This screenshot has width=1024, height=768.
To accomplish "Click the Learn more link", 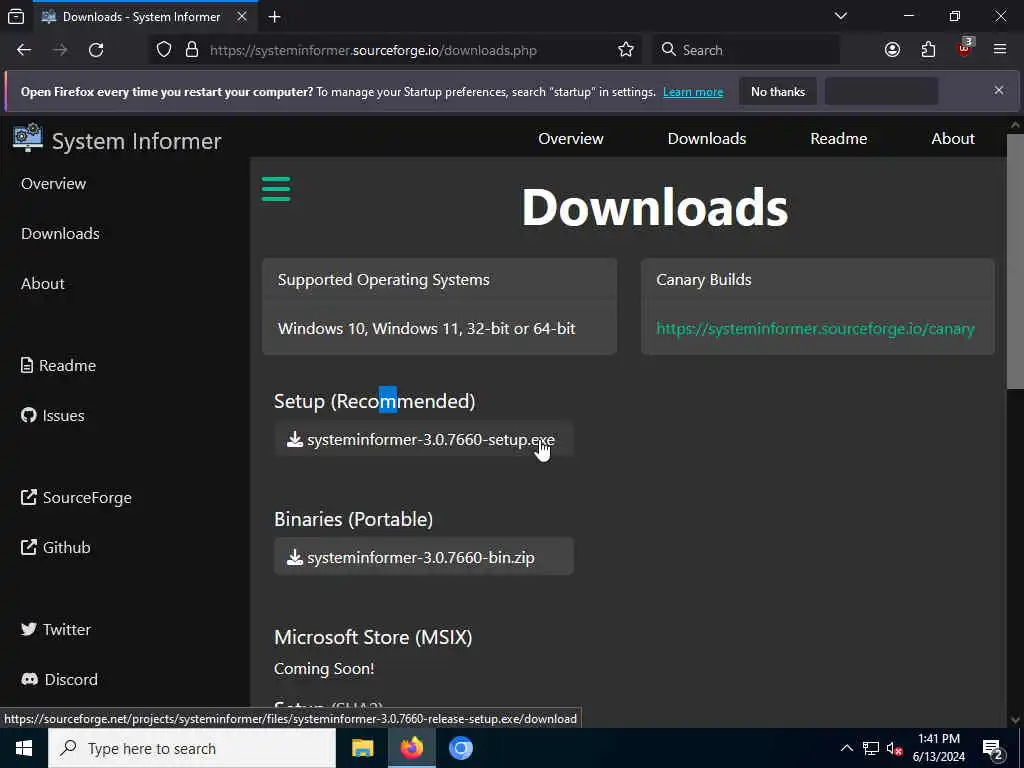I will pos(693,92).
